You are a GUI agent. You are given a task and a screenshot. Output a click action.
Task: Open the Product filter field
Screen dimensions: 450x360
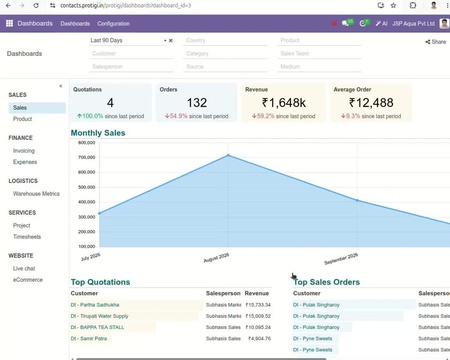pos(320,40)
